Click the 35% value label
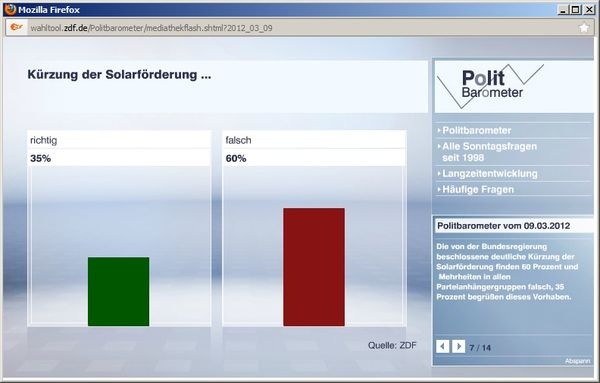The width and height of the screenshot is (600, 383). (x=41, y=158)
